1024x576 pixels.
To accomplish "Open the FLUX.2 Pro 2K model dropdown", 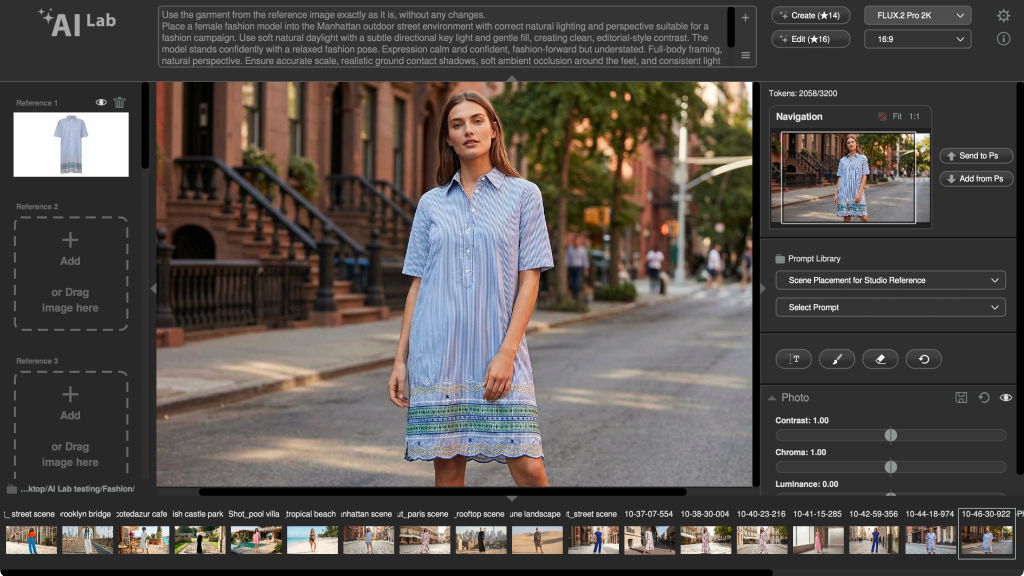I will point(917,15).
